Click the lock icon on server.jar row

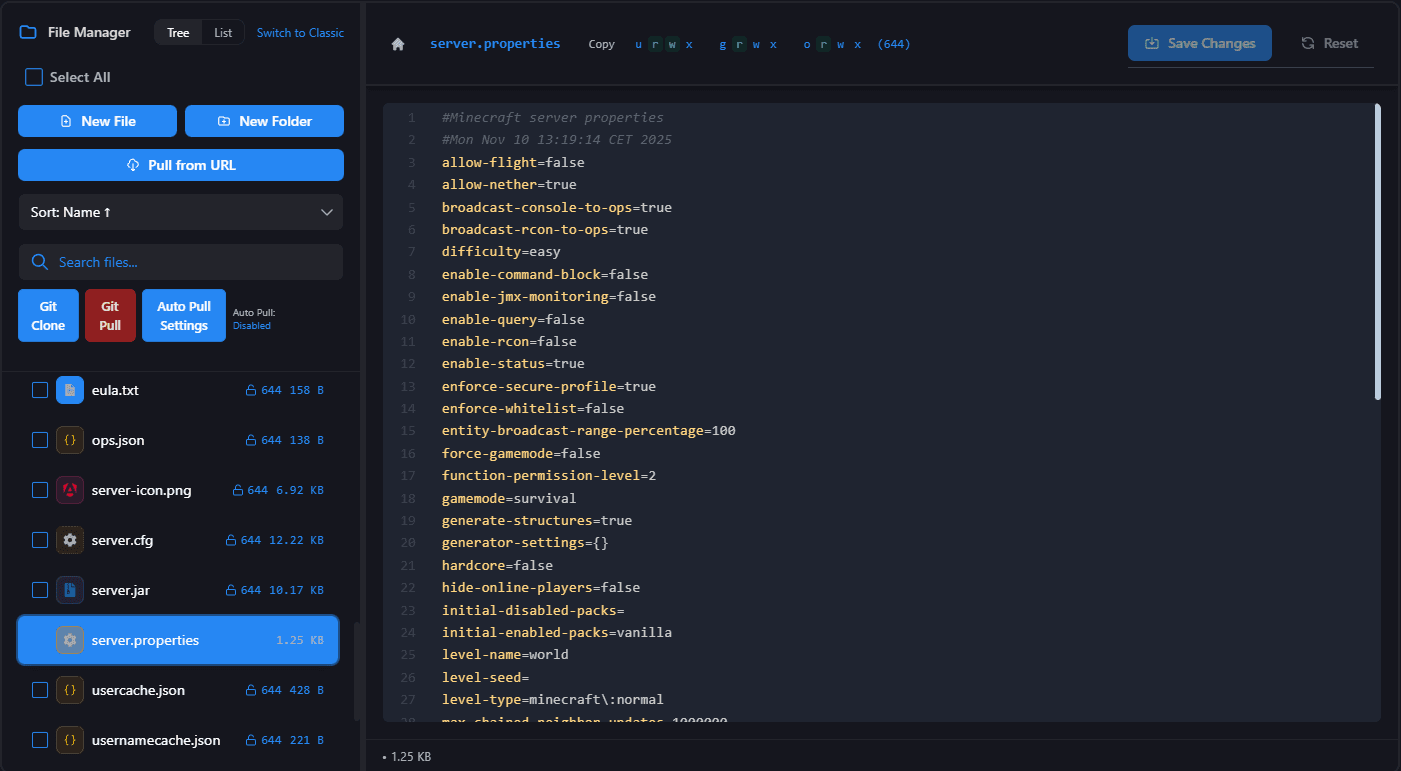coord(231,590)
